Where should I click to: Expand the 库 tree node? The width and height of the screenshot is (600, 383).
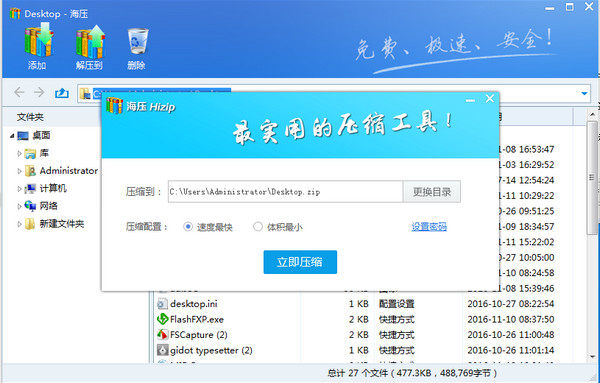point(19,153)
